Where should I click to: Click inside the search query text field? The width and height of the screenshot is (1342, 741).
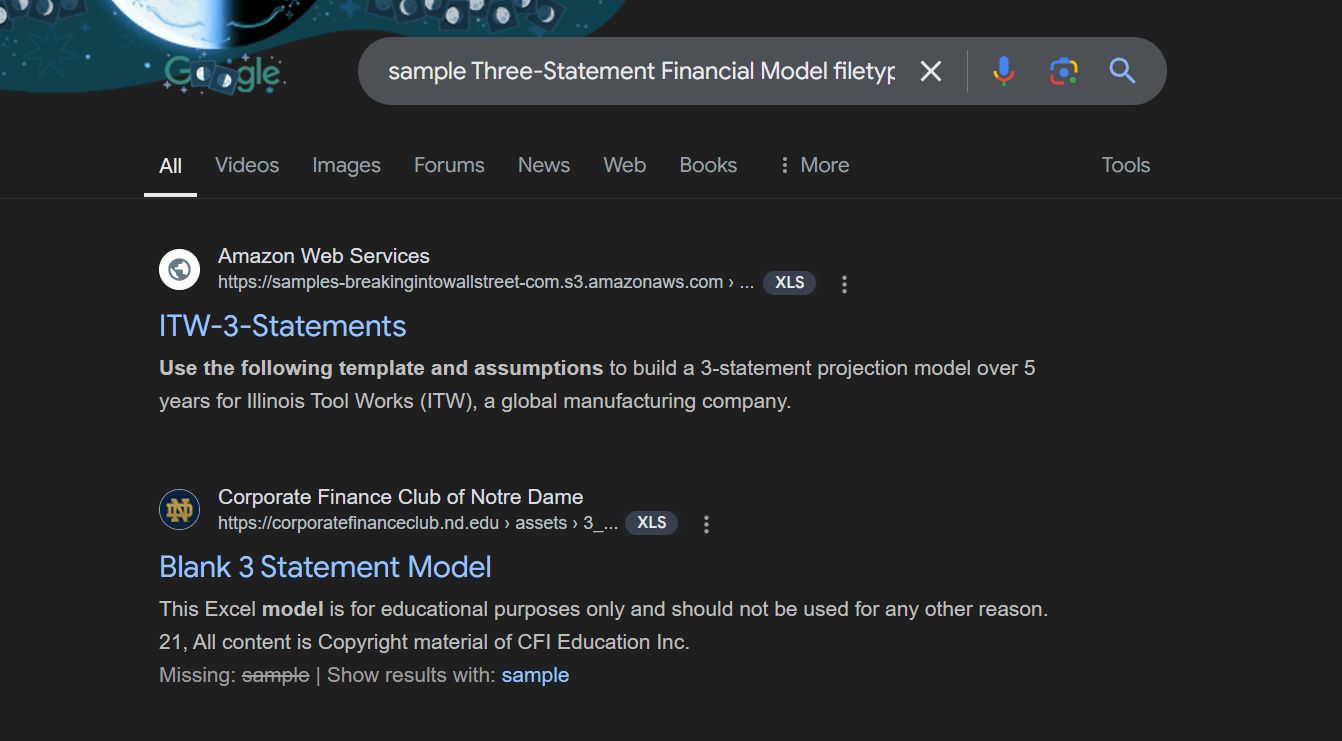point(640,71)
